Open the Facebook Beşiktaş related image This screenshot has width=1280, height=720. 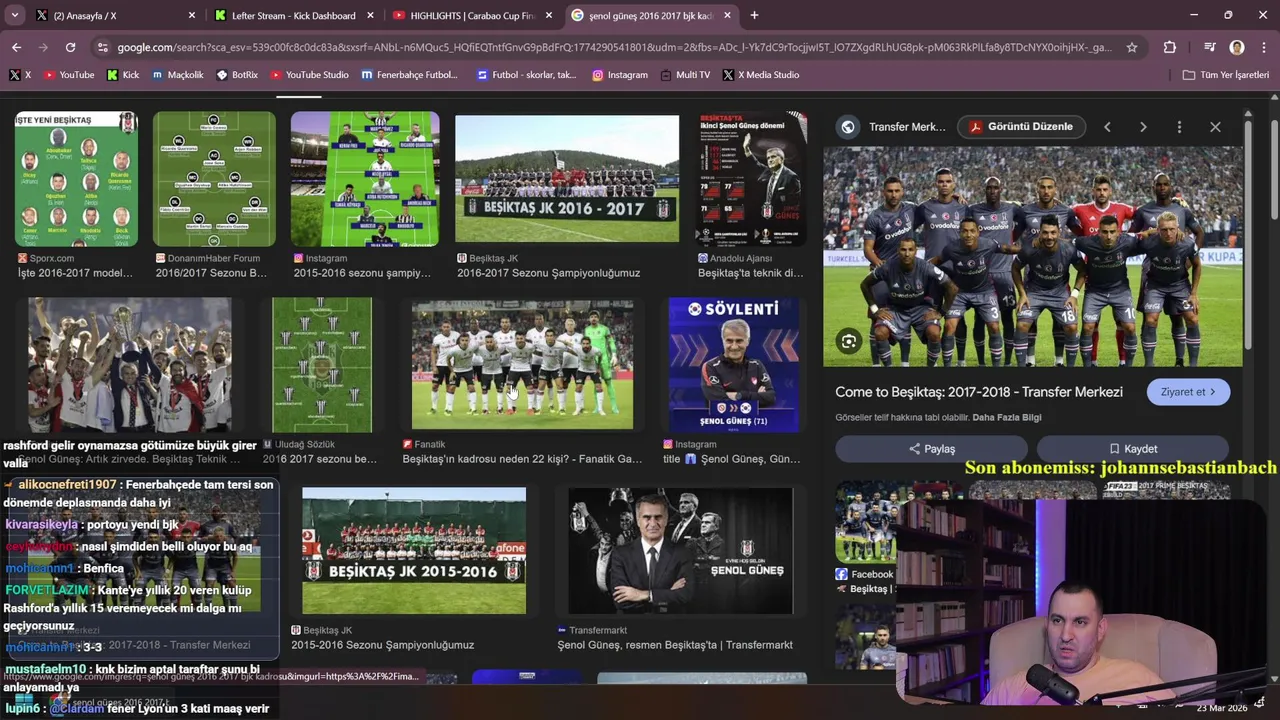tap(865, 523)
